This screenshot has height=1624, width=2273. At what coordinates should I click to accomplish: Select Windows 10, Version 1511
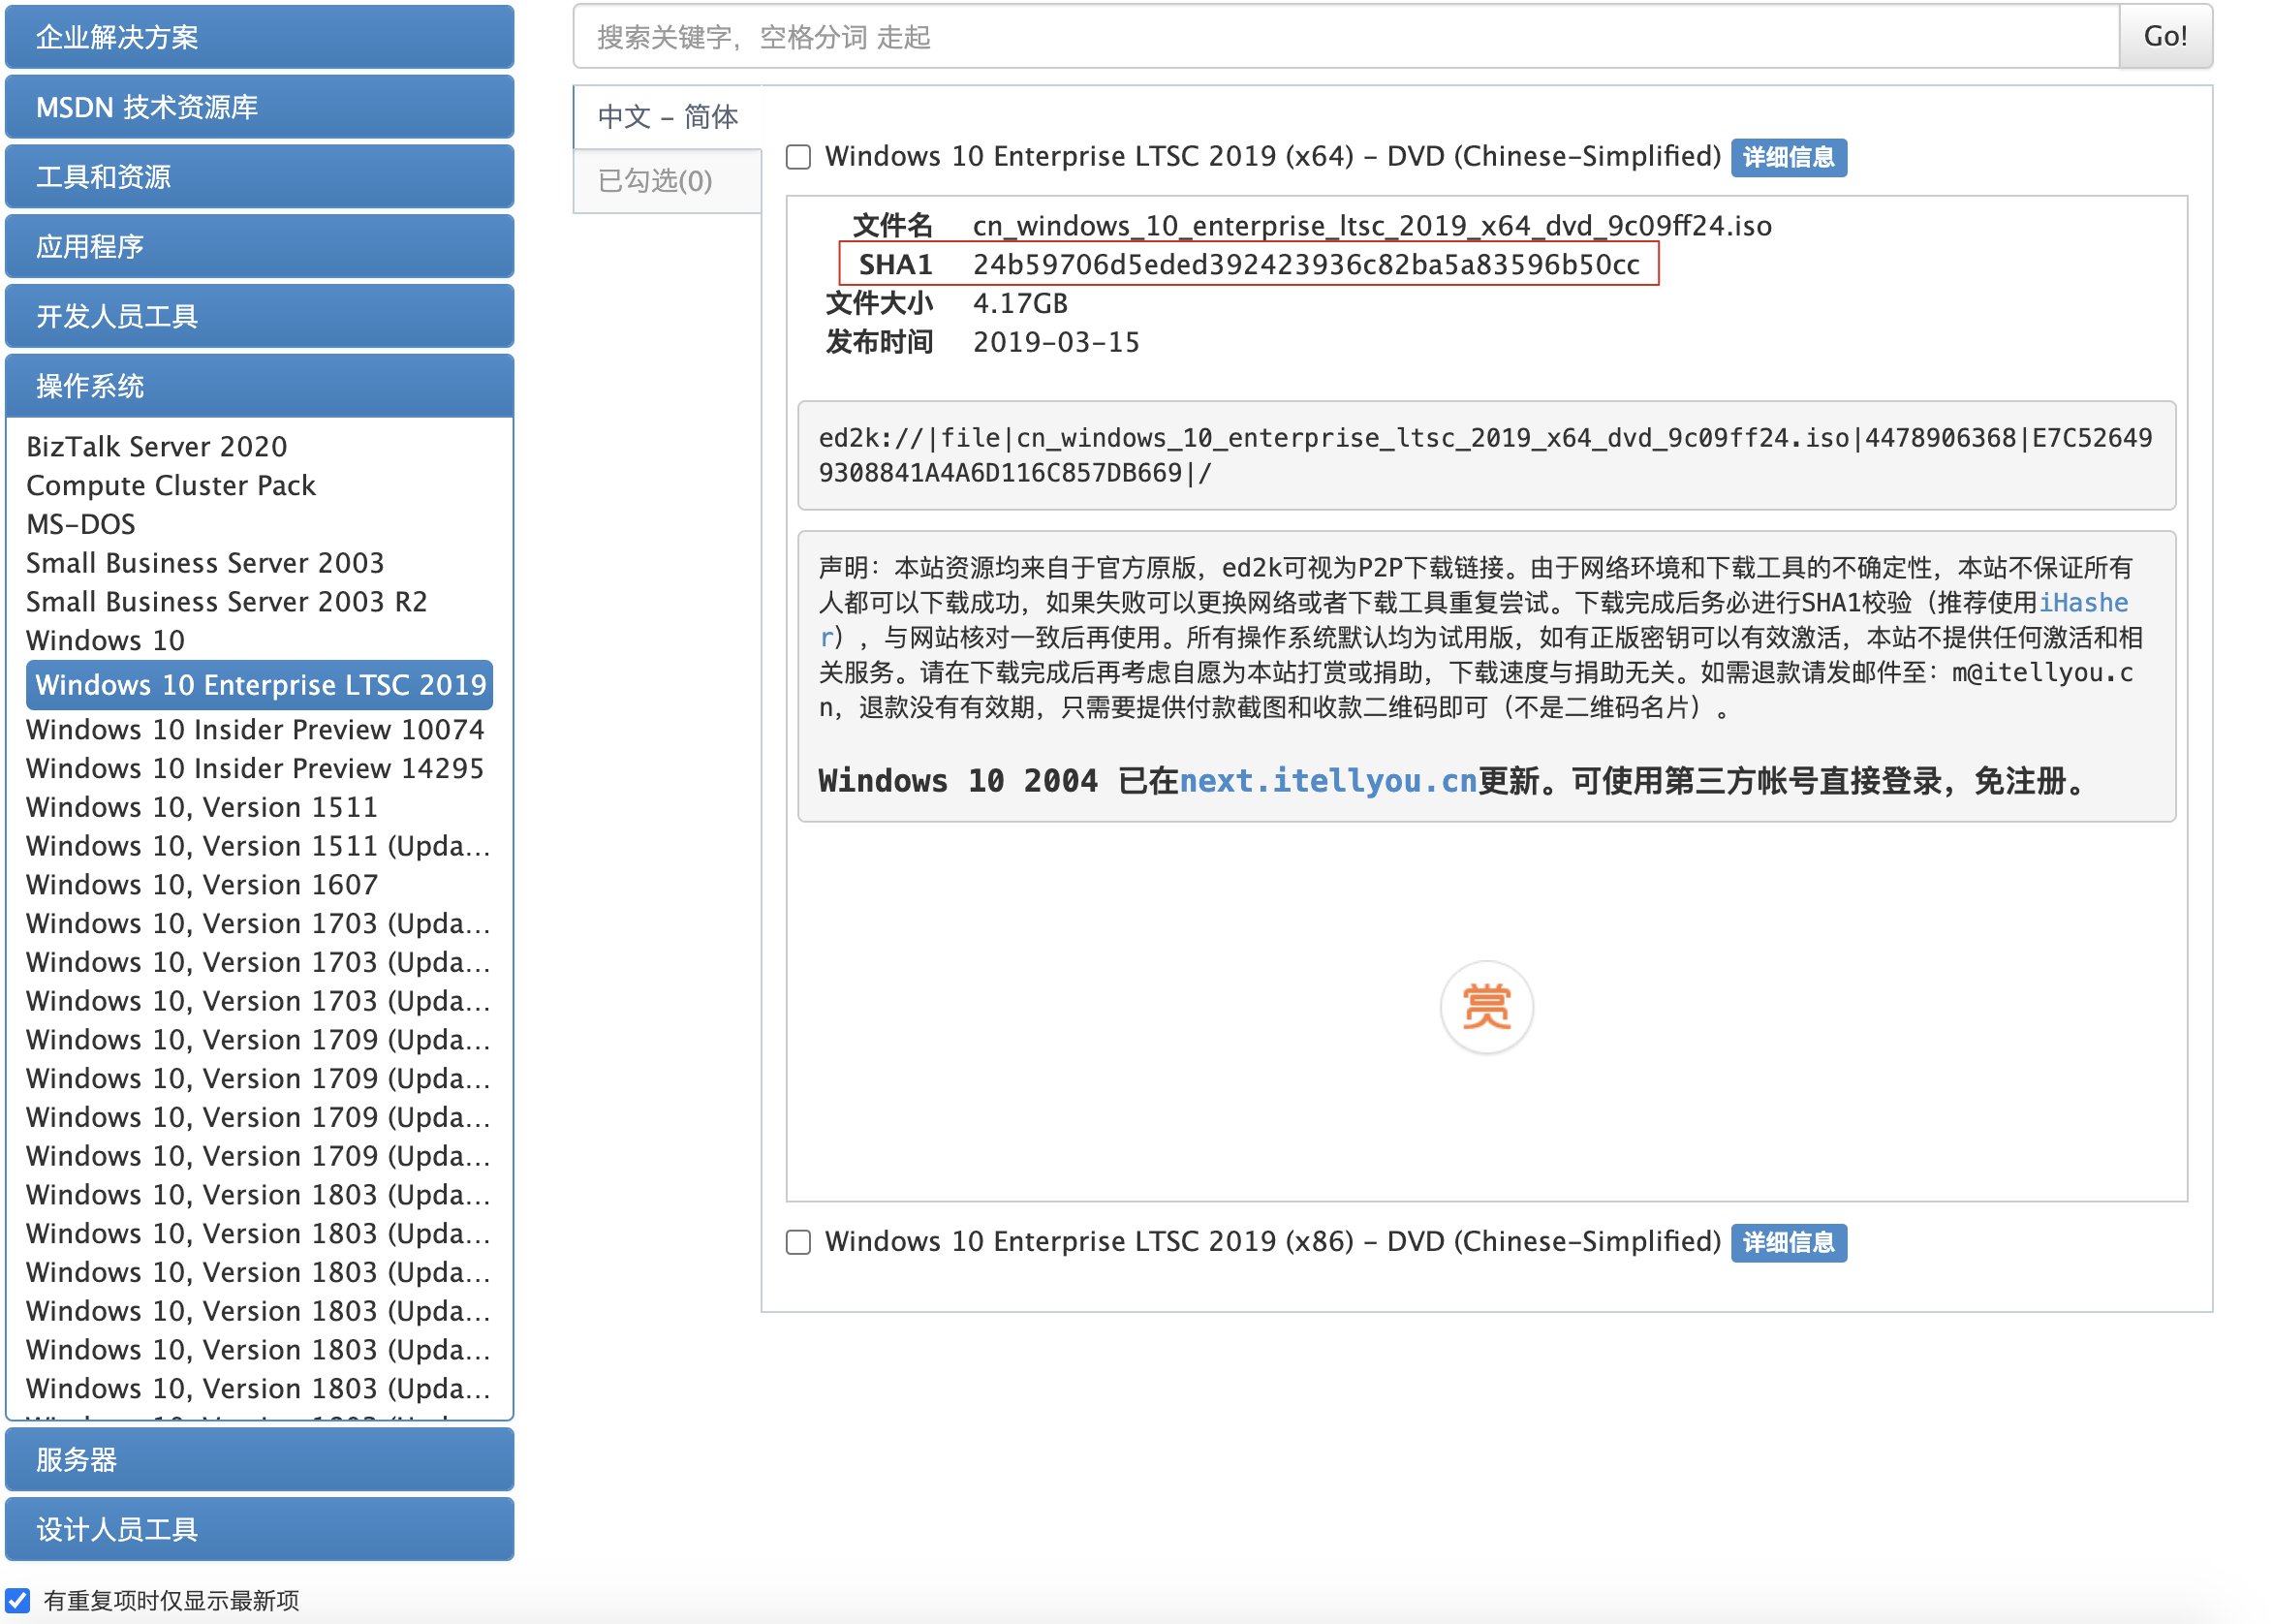[201, 808]
